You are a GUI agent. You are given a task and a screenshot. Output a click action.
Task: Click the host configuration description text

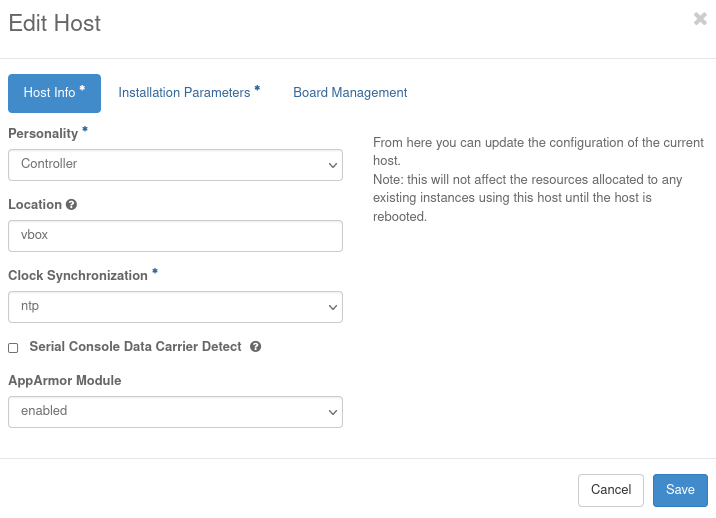[x=535, y=180]
